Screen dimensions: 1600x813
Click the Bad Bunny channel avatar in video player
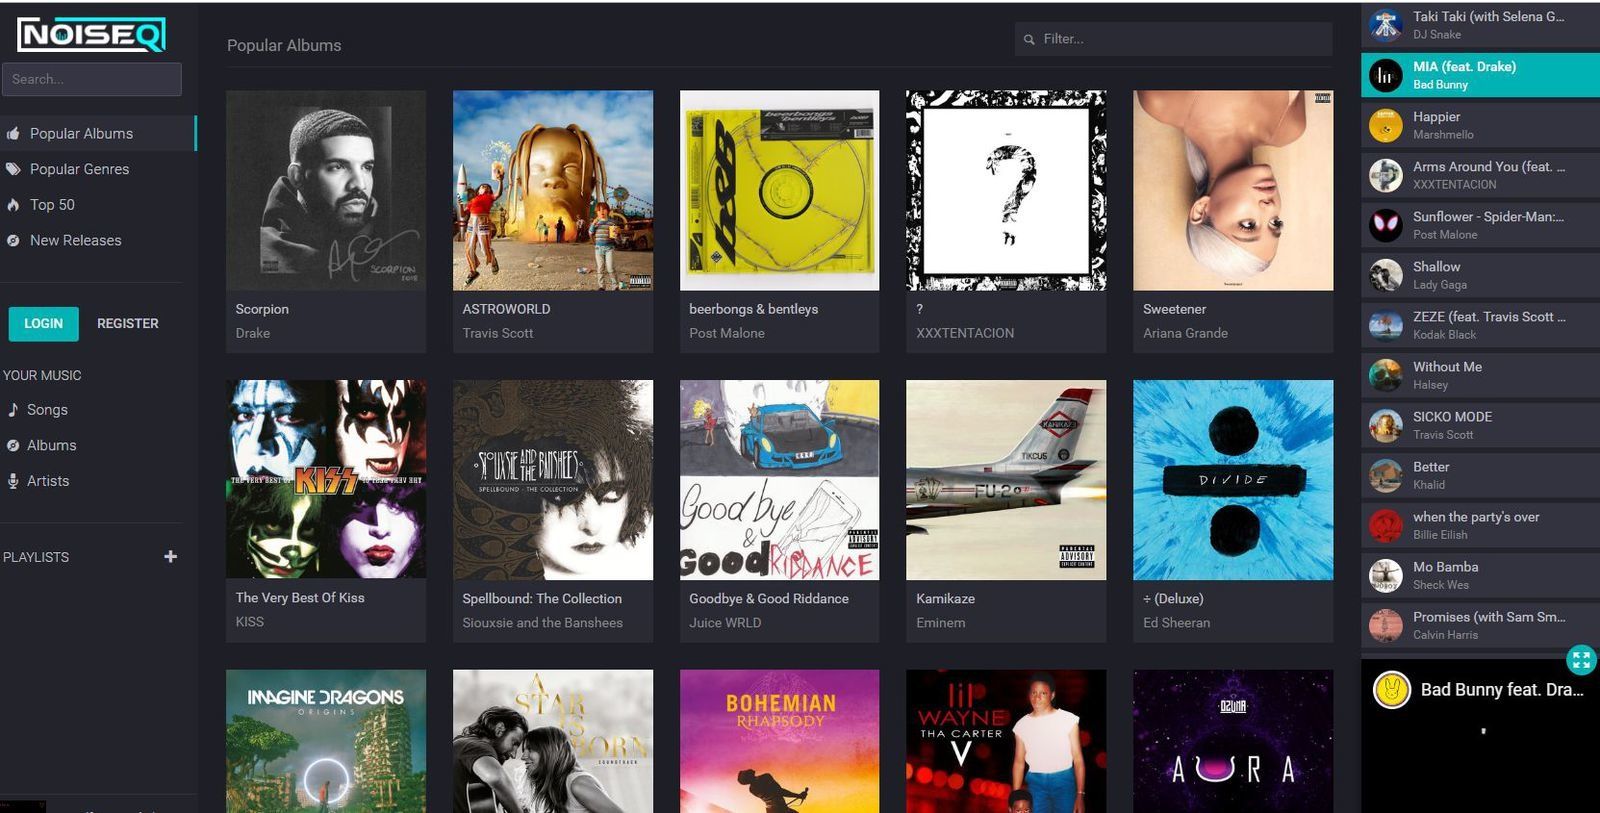click(x=1391, y=689)
